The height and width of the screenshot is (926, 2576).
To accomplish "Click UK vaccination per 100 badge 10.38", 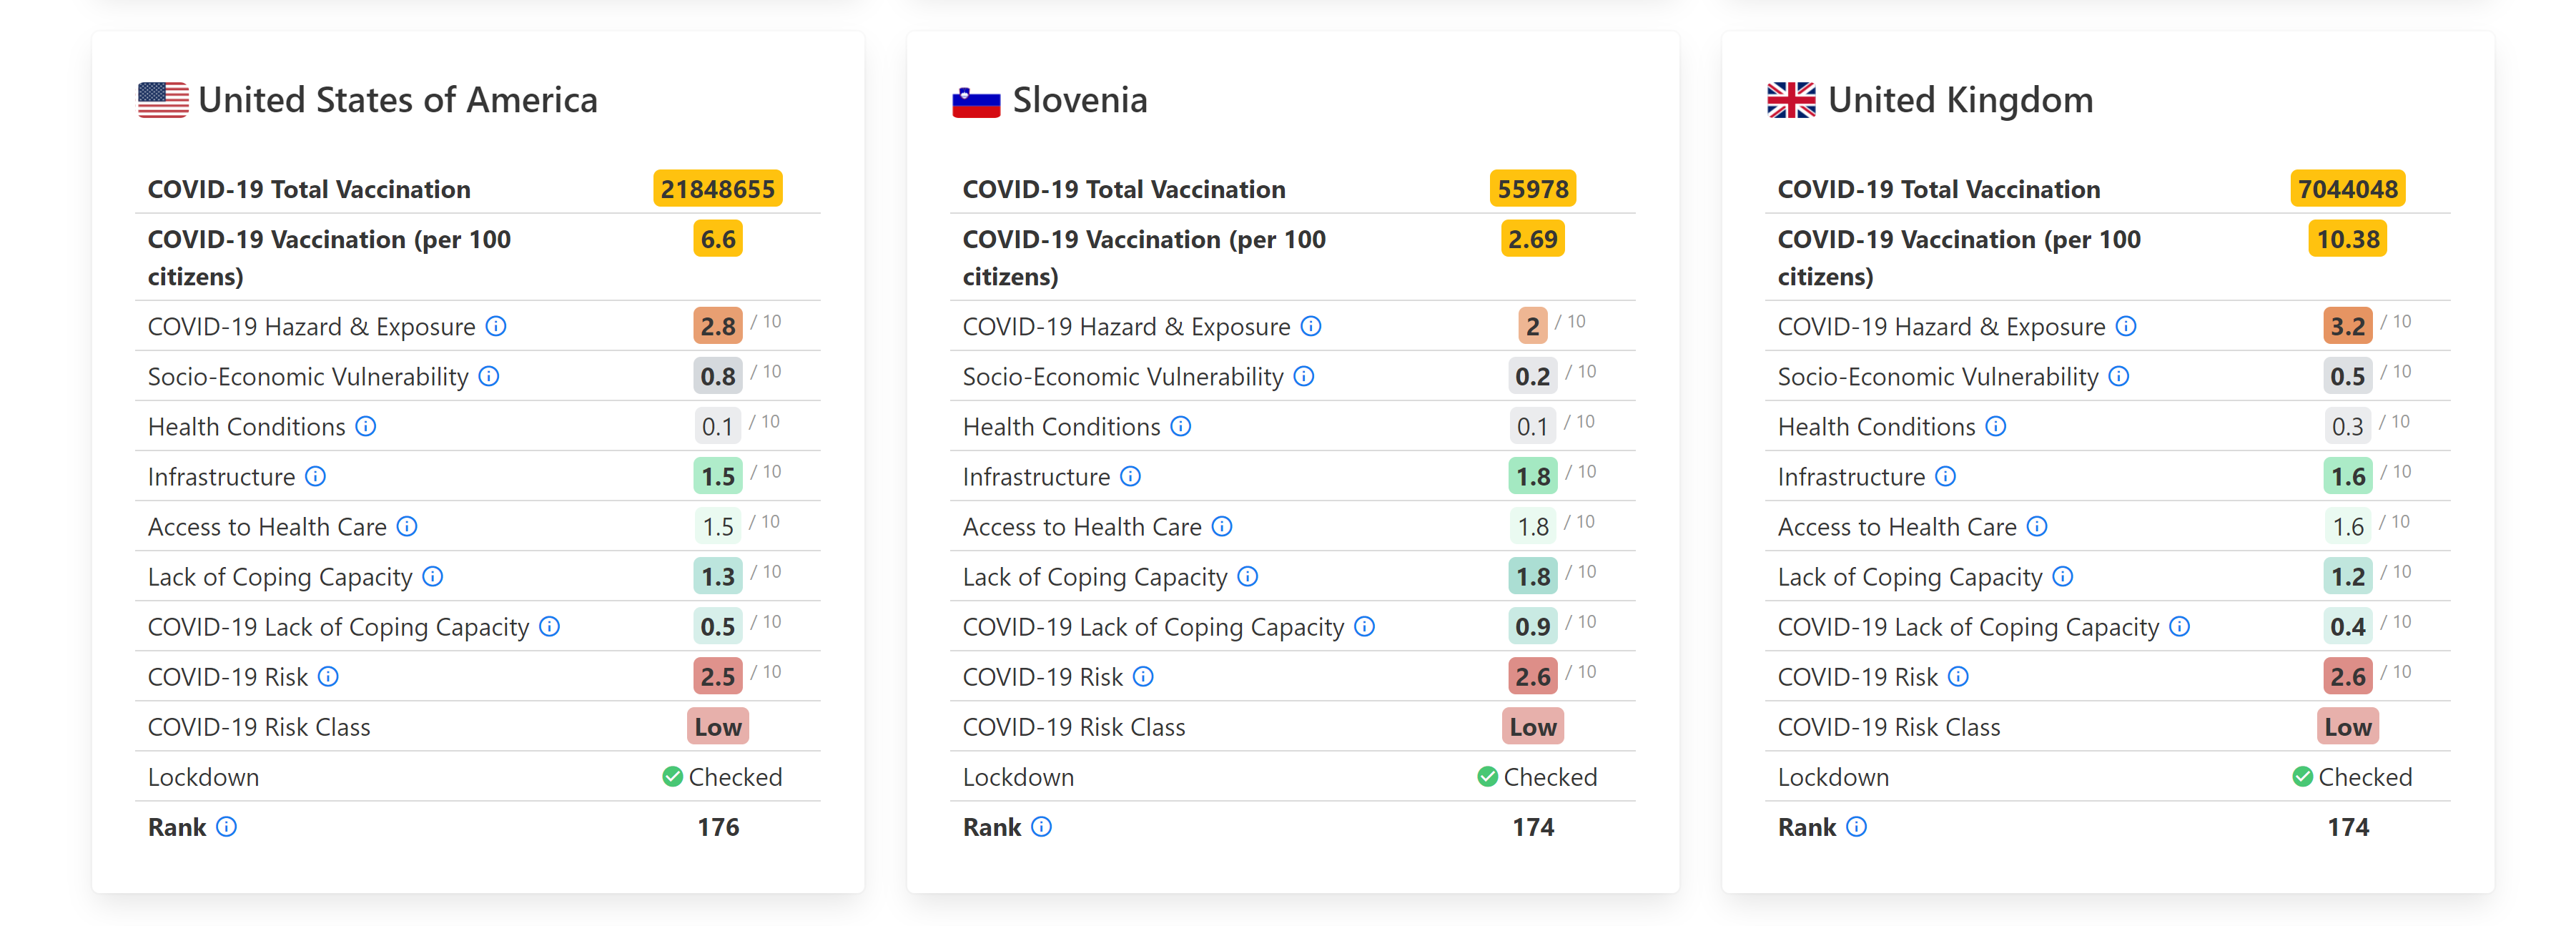I will [2347, 239].
